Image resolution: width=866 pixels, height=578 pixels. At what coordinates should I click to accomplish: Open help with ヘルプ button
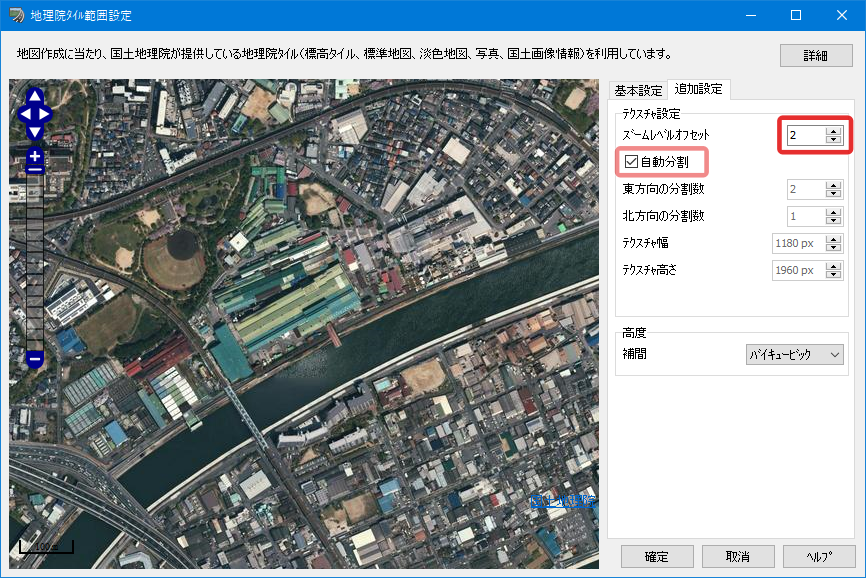[819, 556]
